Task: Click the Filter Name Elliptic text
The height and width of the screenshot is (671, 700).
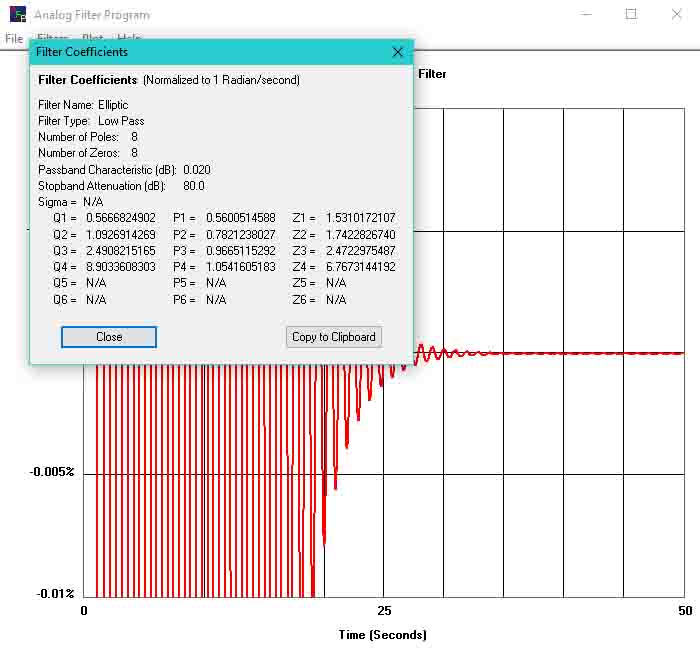Action: pyautogui.click(x=113, y=105)
